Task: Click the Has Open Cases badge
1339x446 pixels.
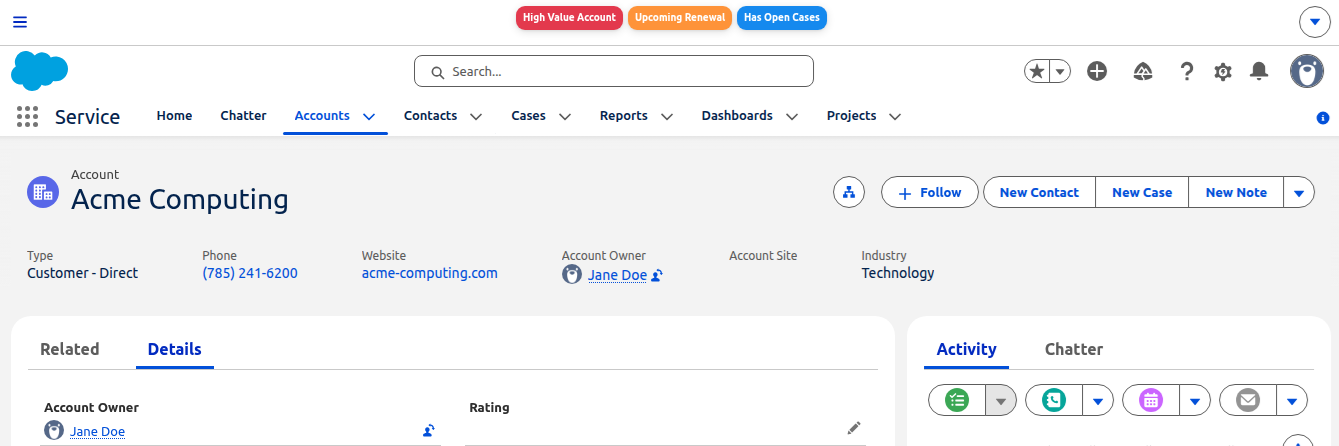Action: tap(782, 18)
